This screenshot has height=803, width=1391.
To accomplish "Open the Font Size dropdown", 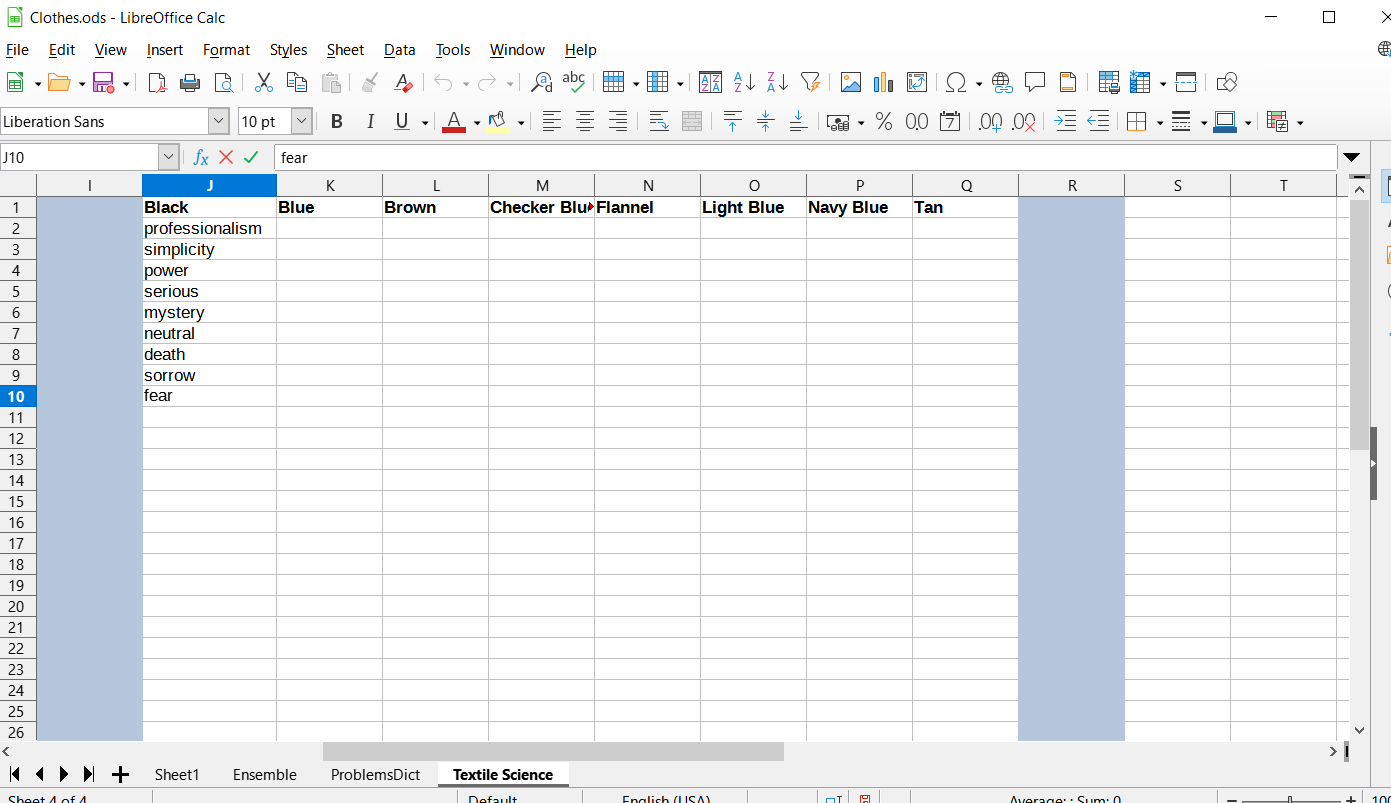I will [x=302, y=122].
